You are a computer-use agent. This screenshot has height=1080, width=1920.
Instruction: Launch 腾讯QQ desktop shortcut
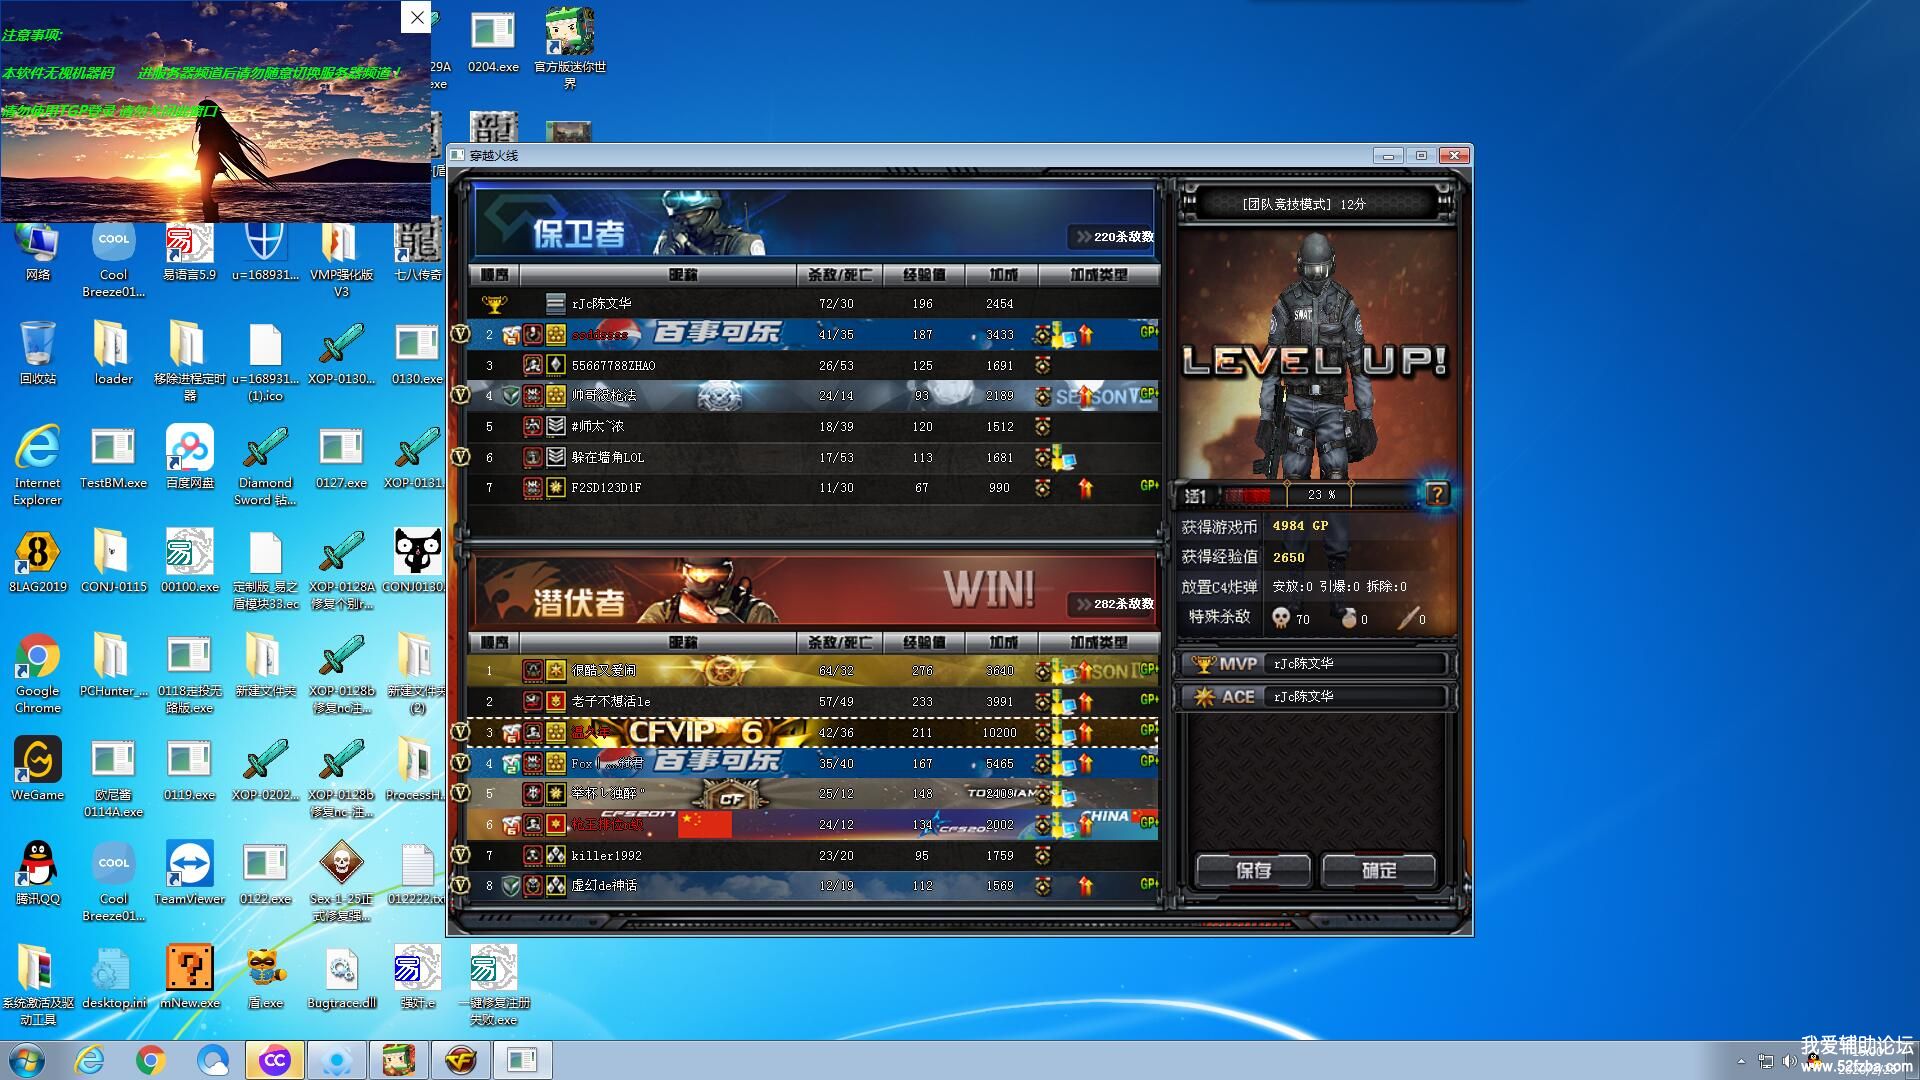tap(38, 872)
